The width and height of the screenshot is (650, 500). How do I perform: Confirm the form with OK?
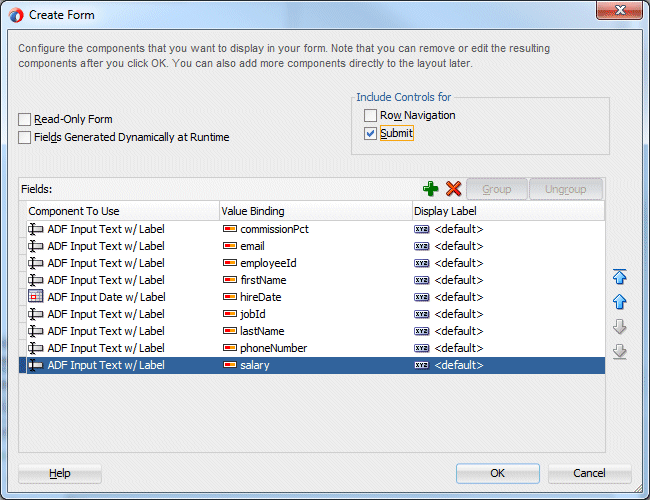click(x=497, y=473)
